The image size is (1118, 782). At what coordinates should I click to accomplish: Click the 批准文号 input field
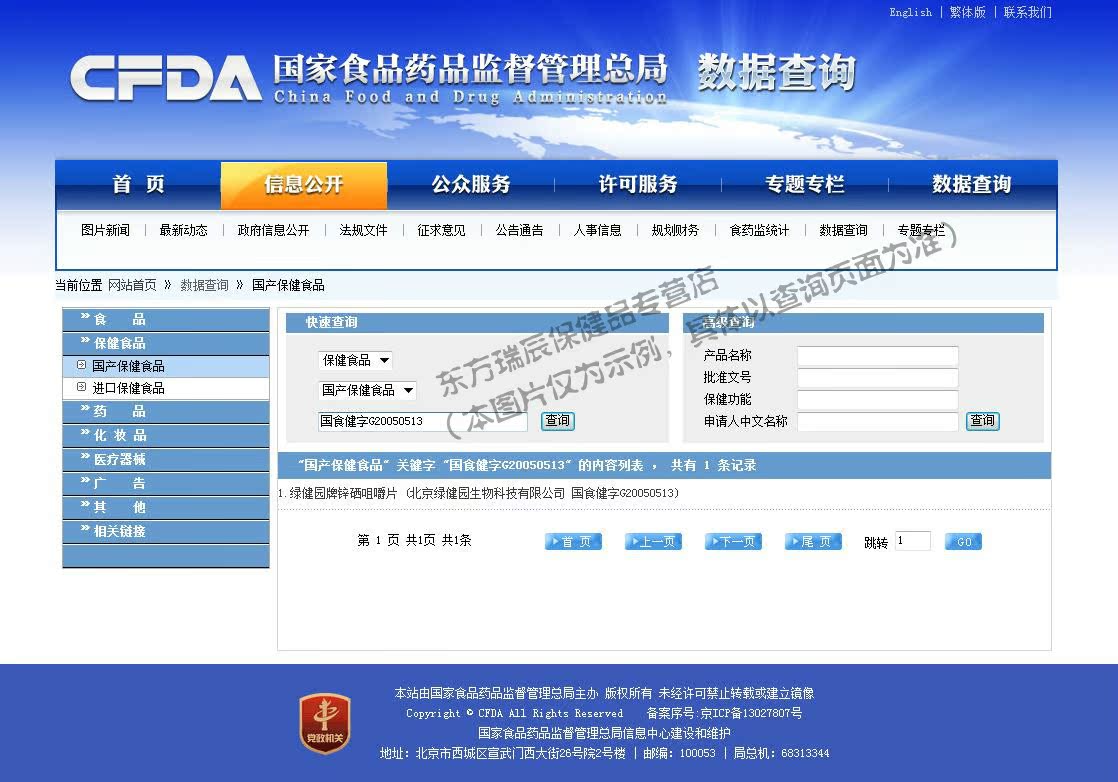pos(877,377)
